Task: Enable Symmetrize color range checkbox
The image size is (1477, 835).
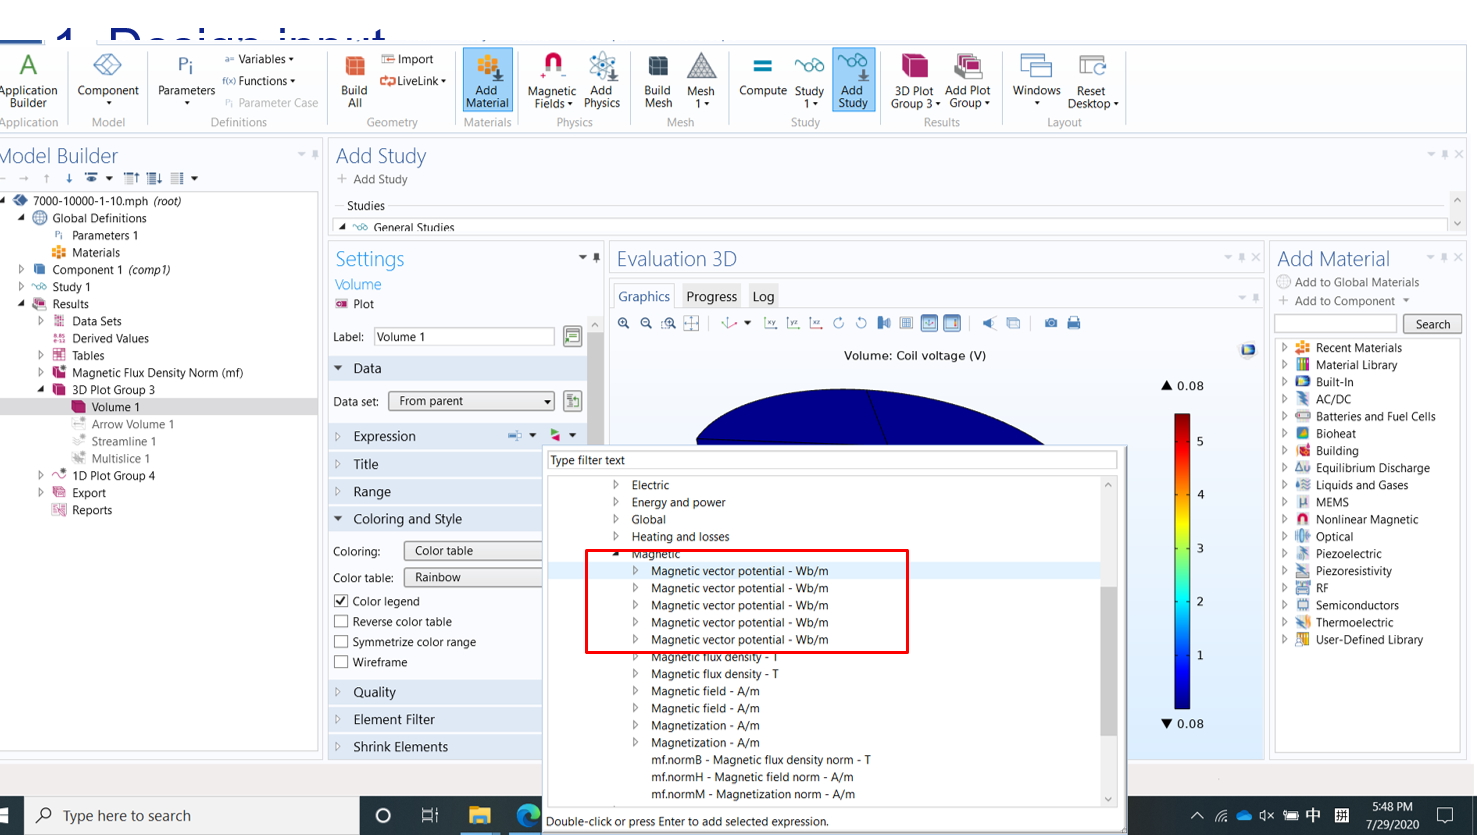Action: pos(341,642)
